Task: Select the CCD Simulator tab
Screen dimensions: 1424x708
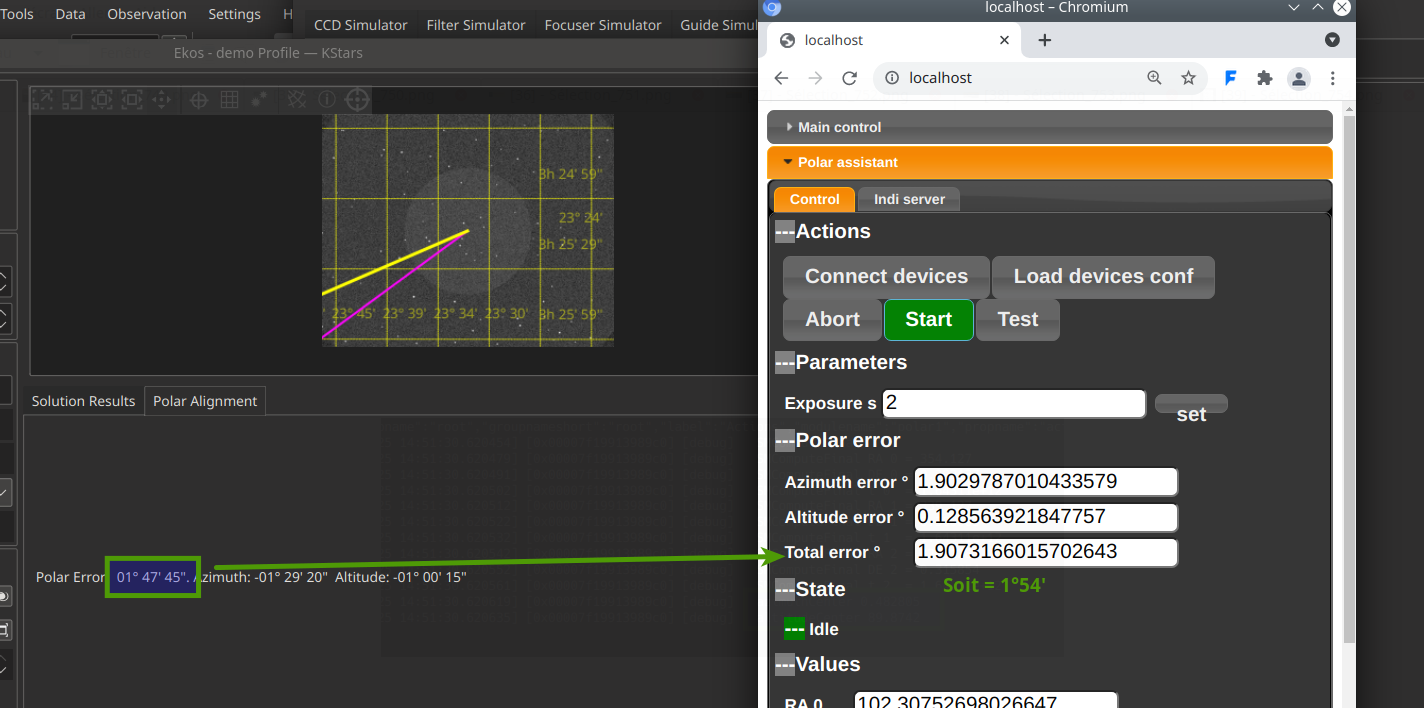Action: click(361, 25)
